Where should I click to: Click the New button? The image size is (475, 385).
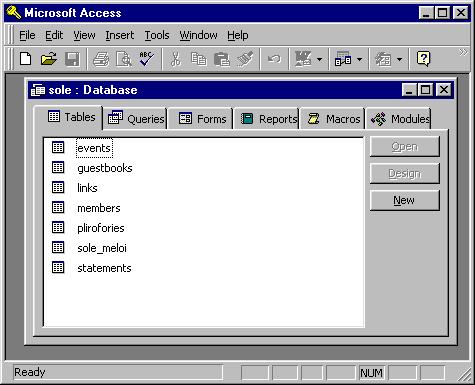(405, 200)
